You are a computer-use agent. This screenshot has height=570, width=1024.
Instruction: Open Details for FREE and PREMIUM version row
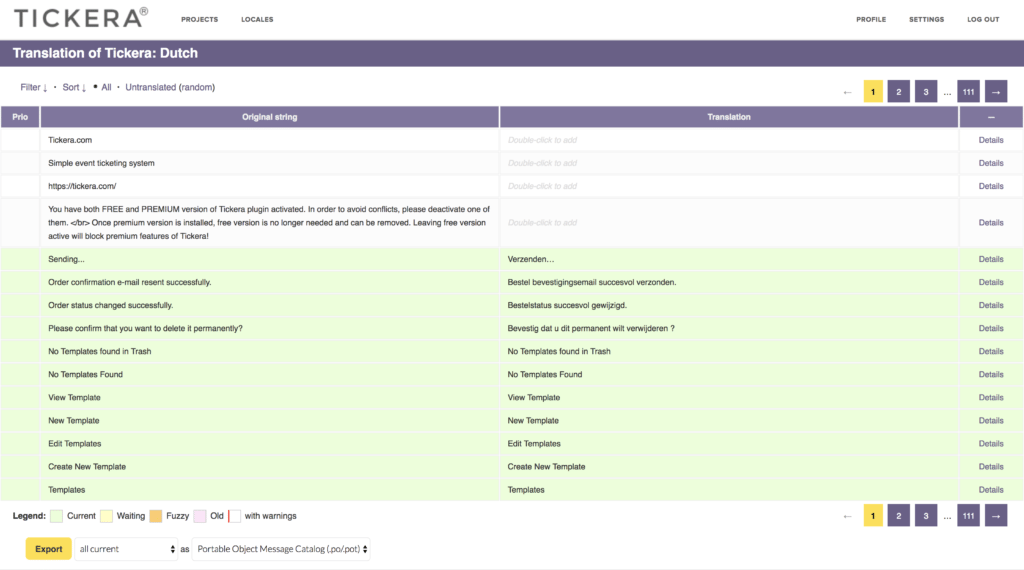[991, 223]
